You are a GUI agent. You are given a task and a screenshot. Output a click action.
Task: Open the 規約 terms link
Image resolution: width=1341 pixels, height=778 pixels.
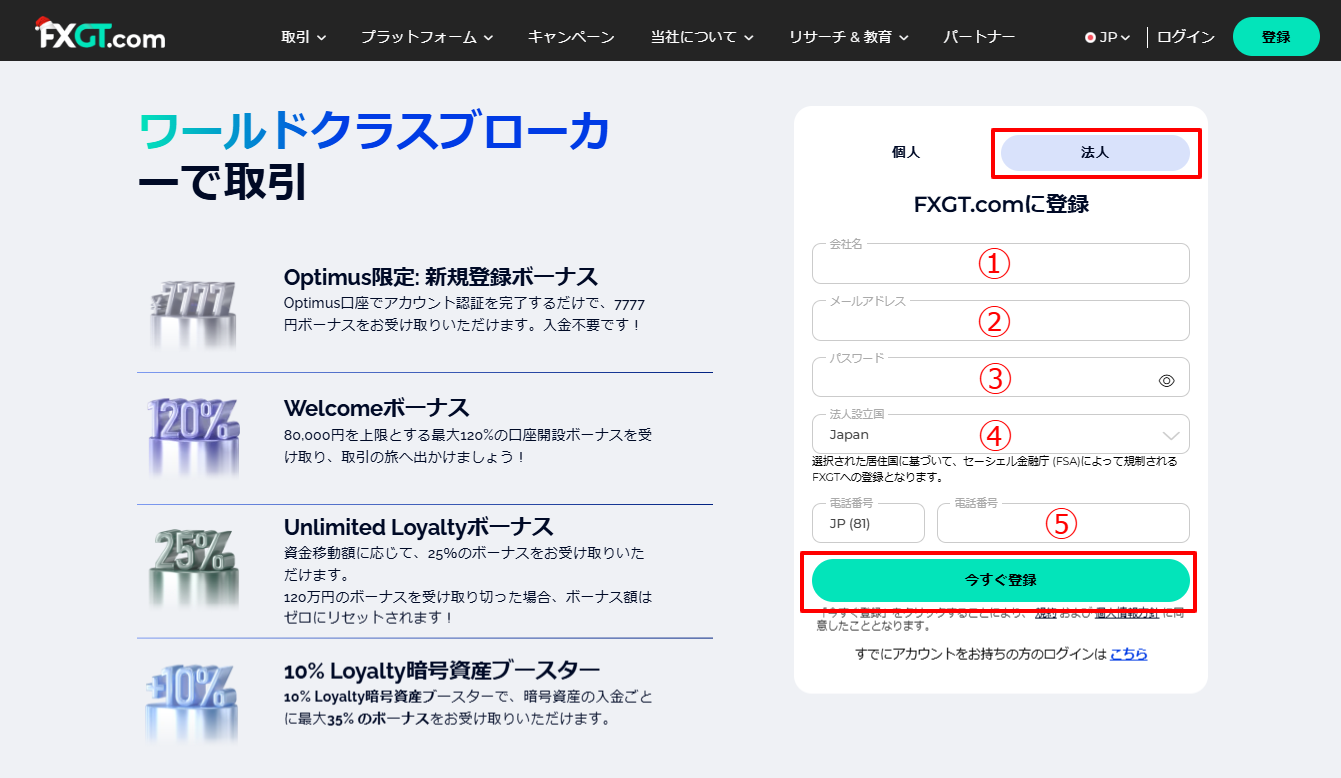click(1044, 614)
